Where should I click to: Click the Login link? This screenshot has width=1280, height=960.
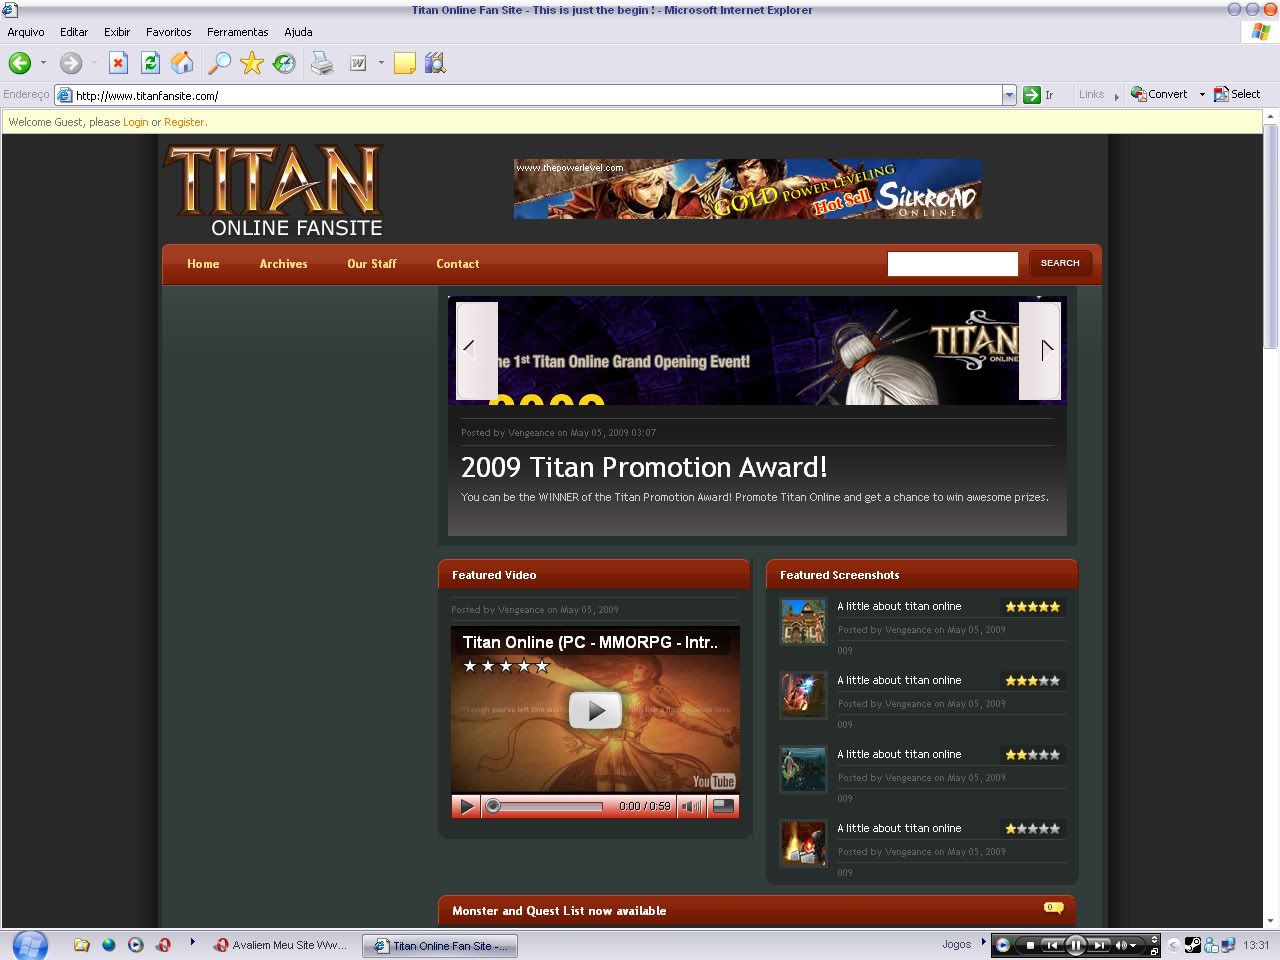click(x=135, y=122)
